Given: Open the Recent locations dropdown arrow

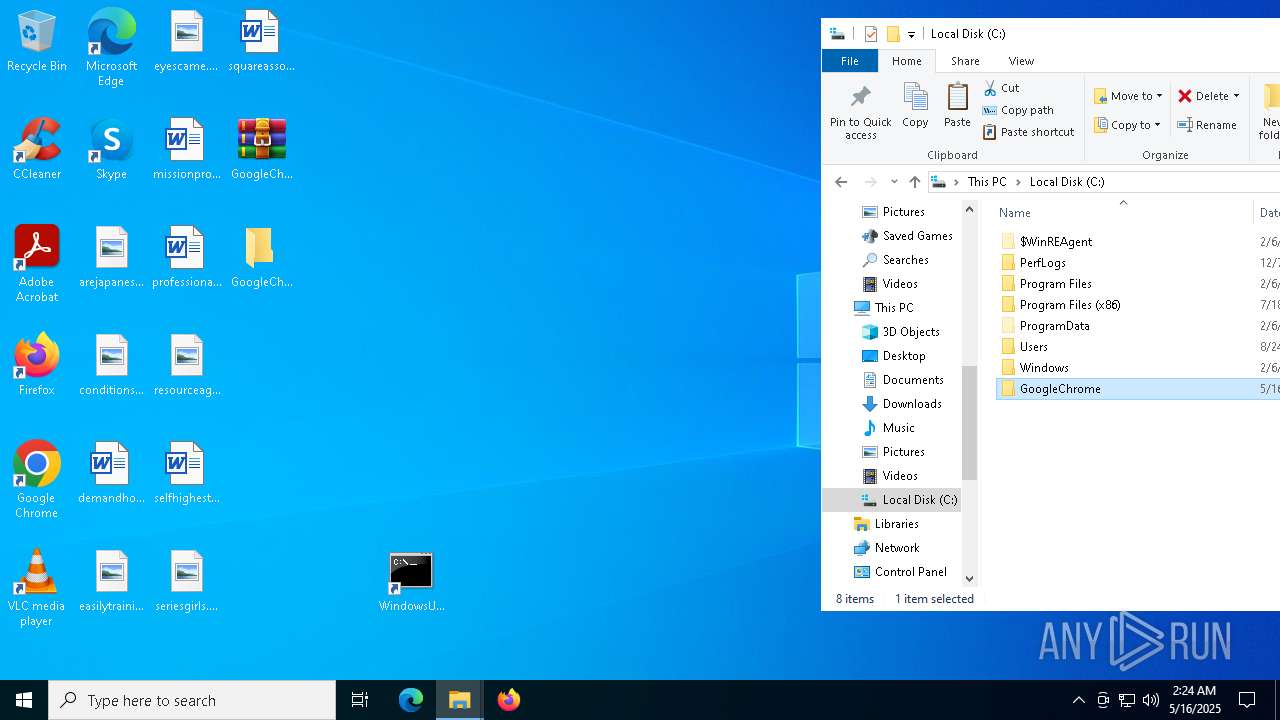Looking at the screenshot, I should tap(894, 182).
